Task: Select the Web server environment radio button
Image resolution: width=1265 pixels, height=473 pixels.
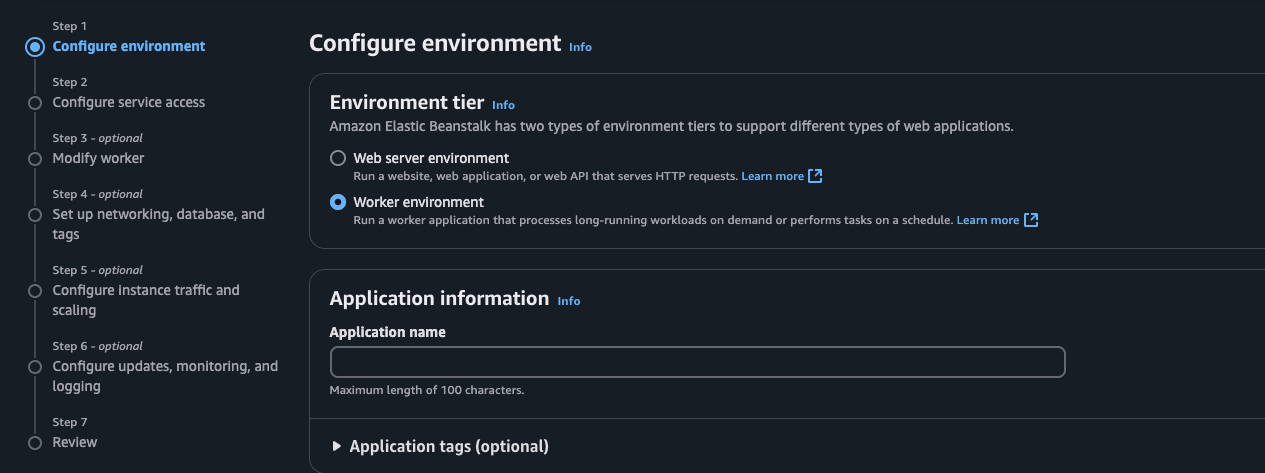Action: click(x=338, y=158)
